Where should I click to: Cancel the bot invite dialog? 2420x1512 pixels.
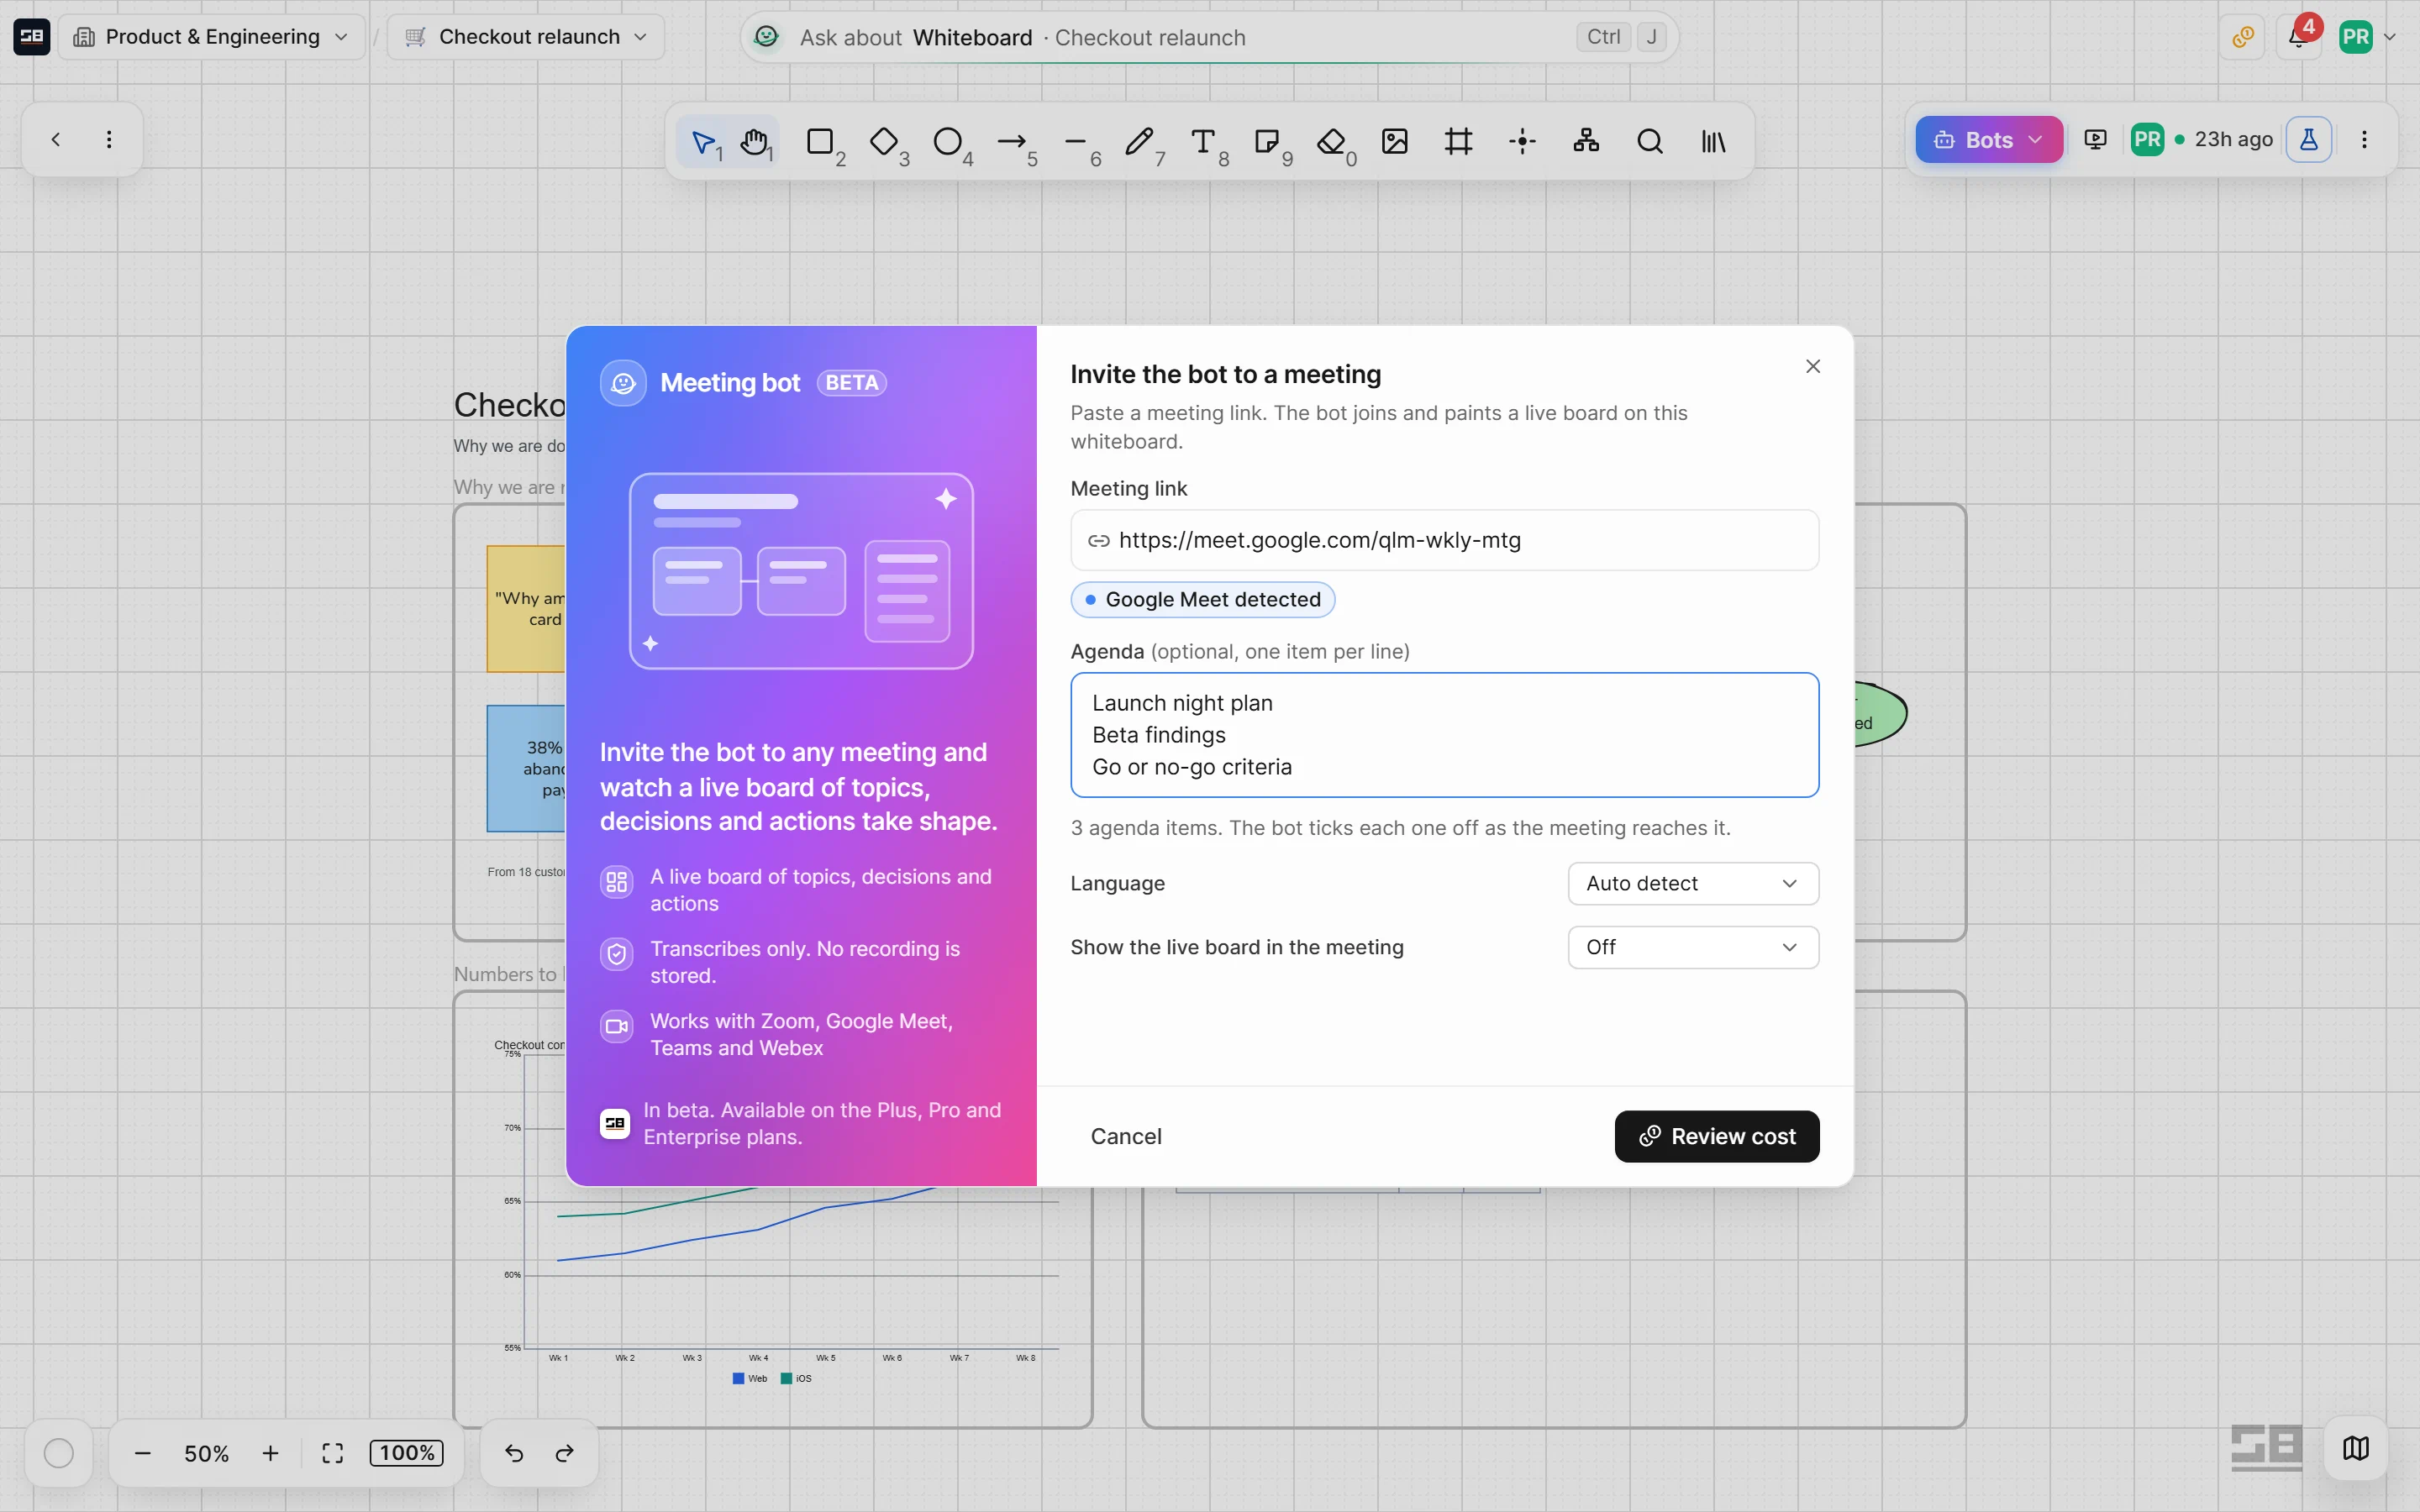pos(1126,1136)
